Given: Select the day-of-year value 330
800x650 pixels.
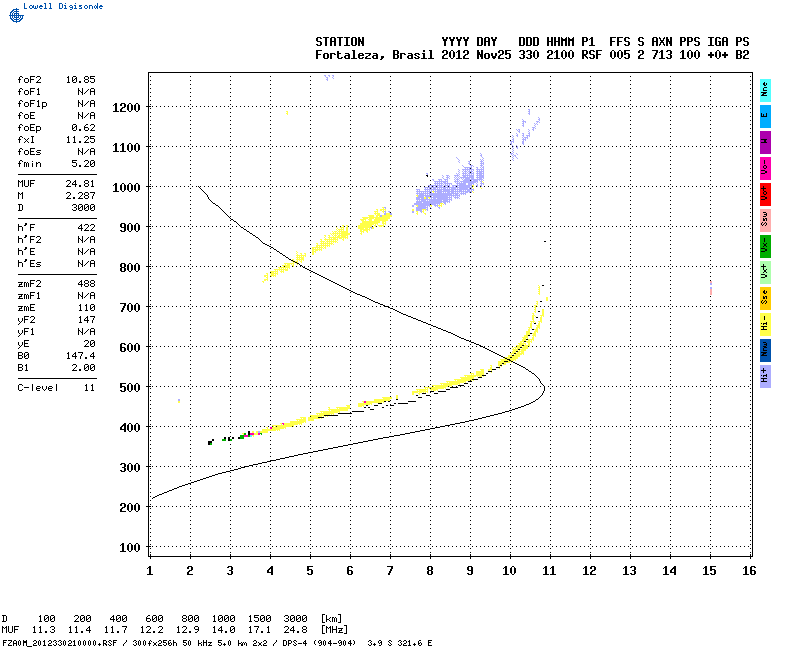Looking at the screenshot, I should pyautogui.click(x=529, y=55).
